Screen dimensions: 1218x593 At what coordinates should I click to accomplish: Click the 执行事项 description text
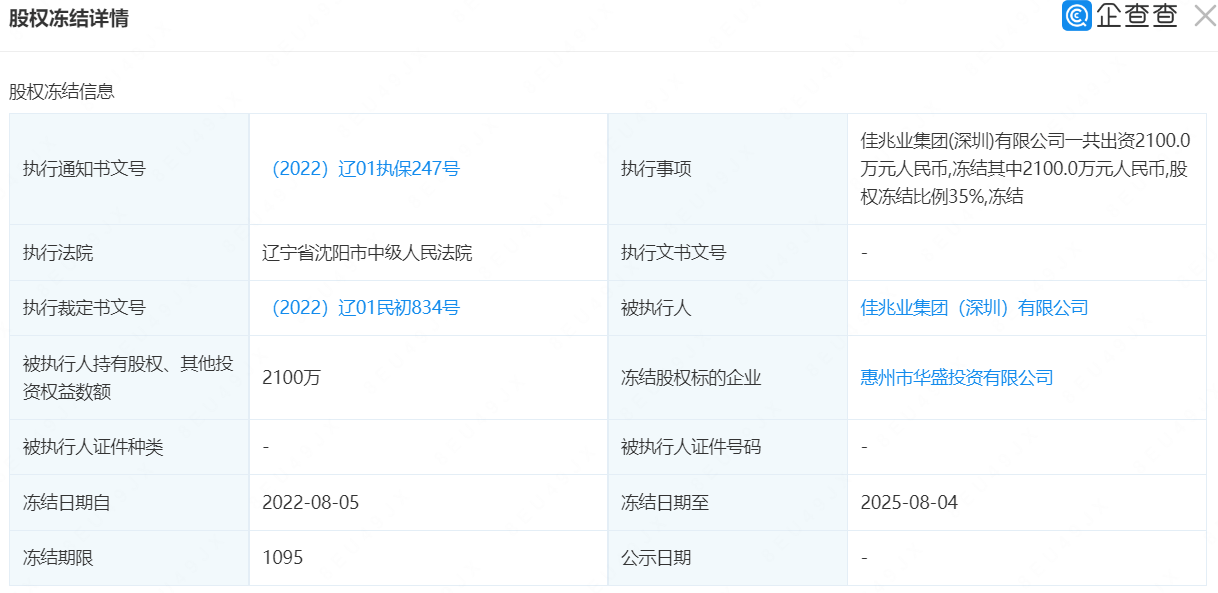tap(1026, 169)
